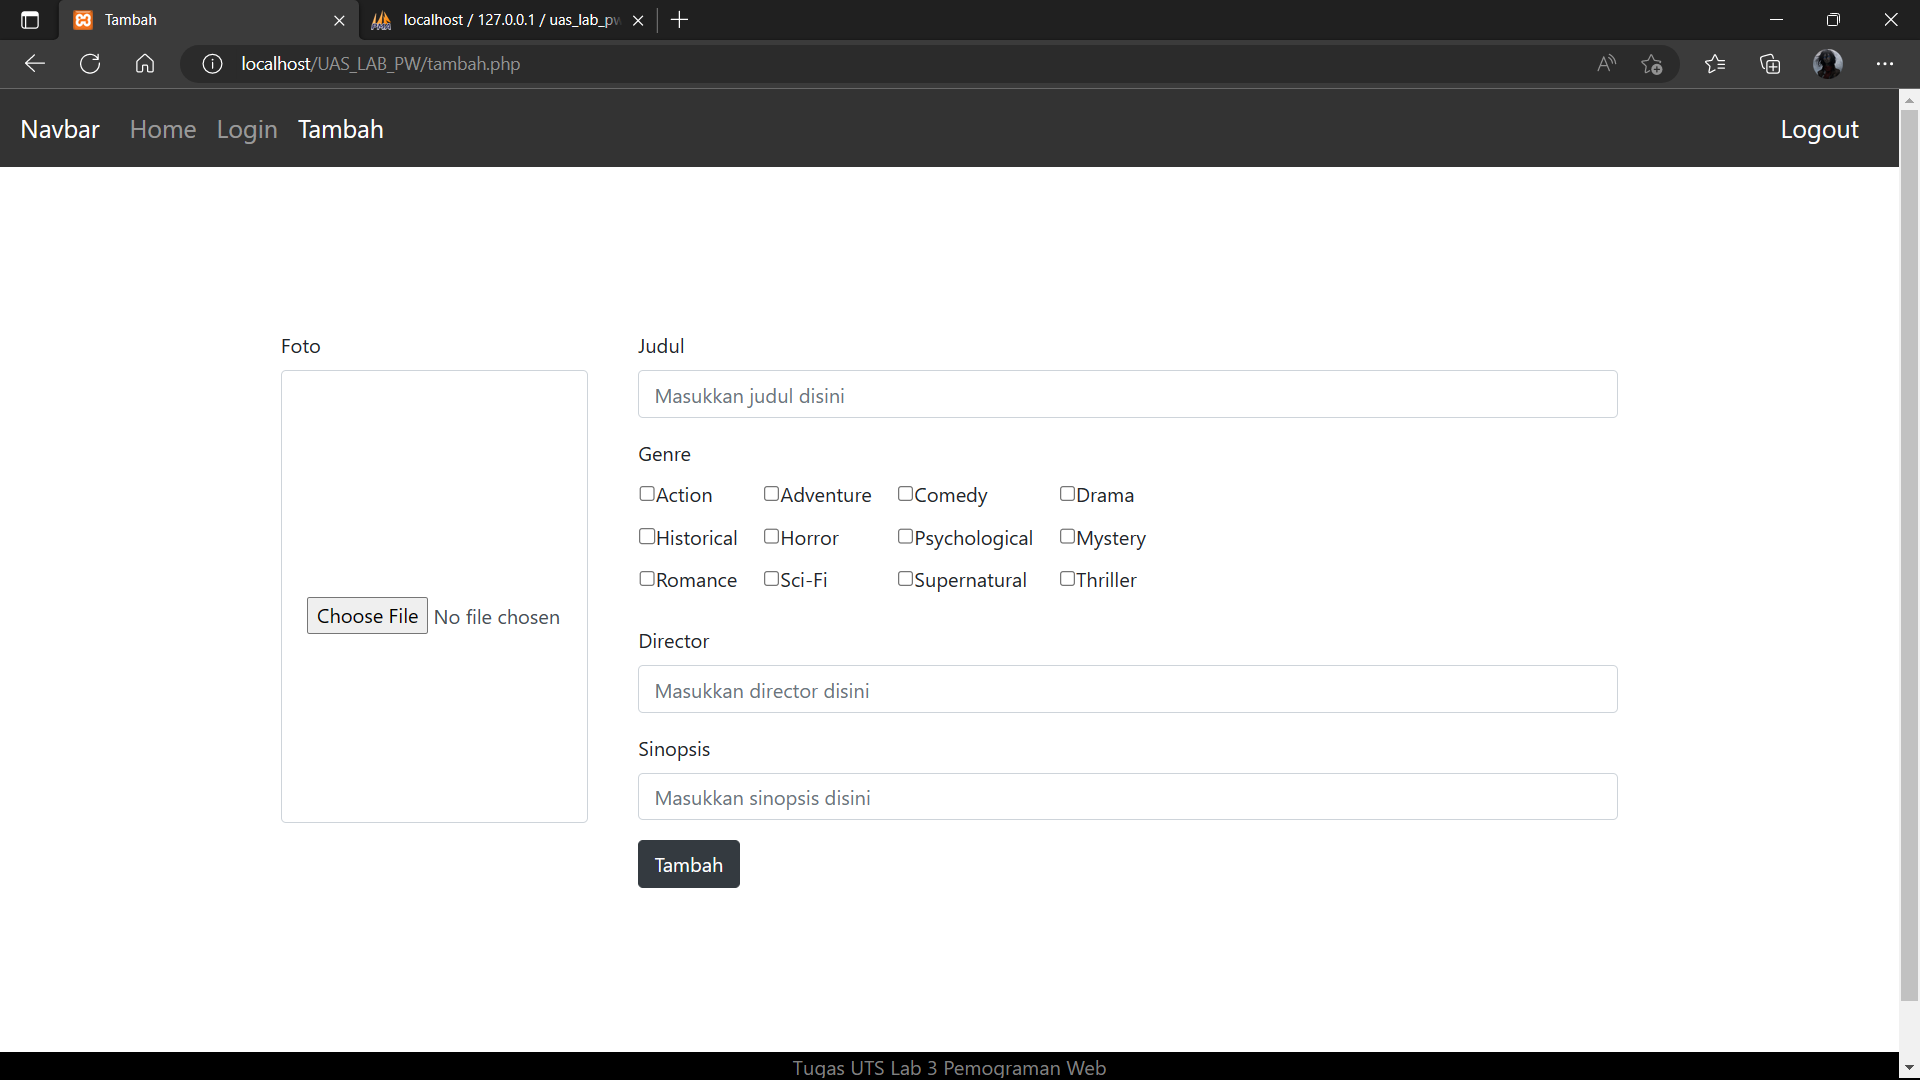The image size is (1920, 1080).
Task: Open the Collections icon
Action: pyautogui.click(x=1770, y=63)
